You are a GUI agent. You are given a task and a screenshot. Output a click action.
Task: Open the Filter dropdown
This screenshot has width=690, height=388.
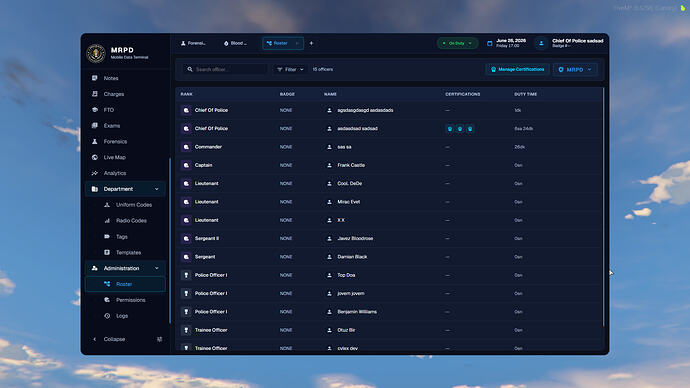(x=290, y=70)
